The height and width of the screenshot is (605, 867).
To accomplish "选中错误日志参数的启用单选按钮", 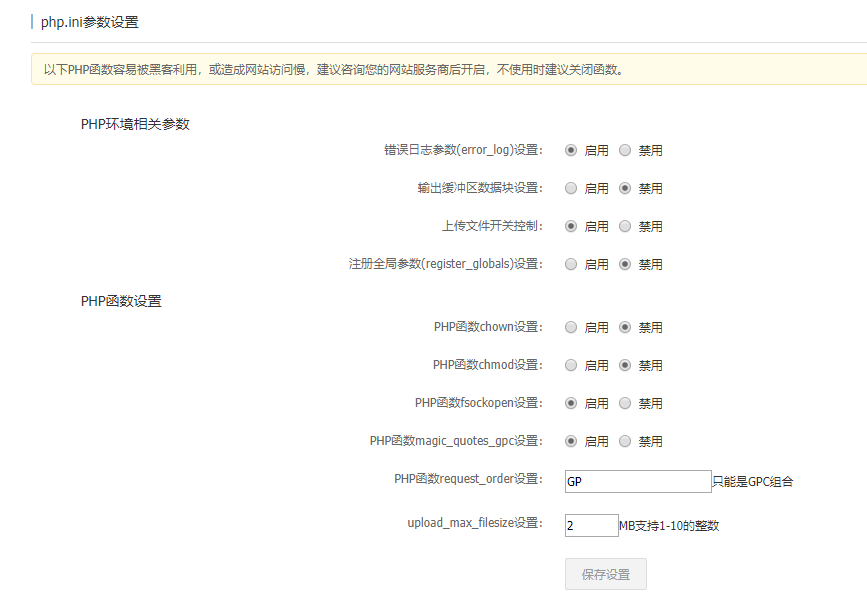I will click(x=571, y=150).
